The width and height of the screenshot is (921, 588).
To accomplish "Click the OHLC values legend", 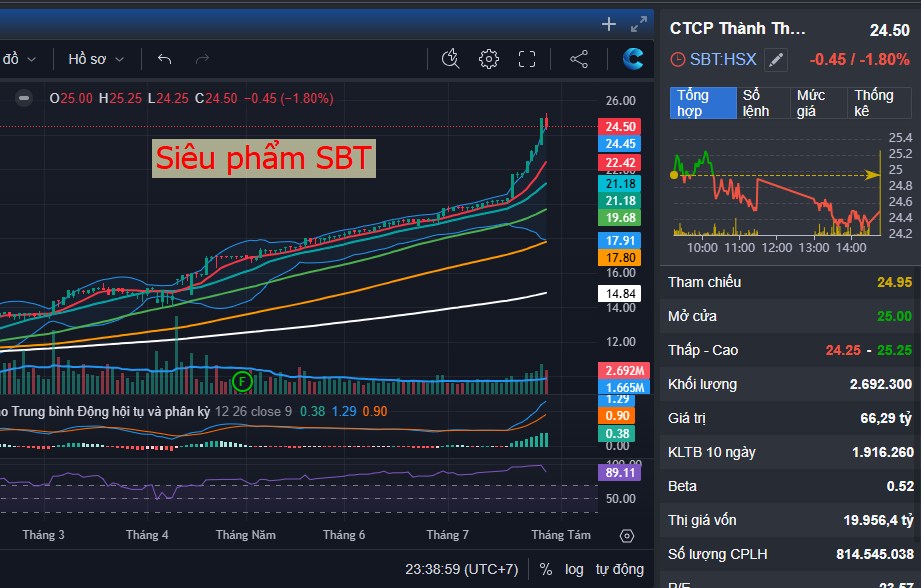I will point(191,98).
